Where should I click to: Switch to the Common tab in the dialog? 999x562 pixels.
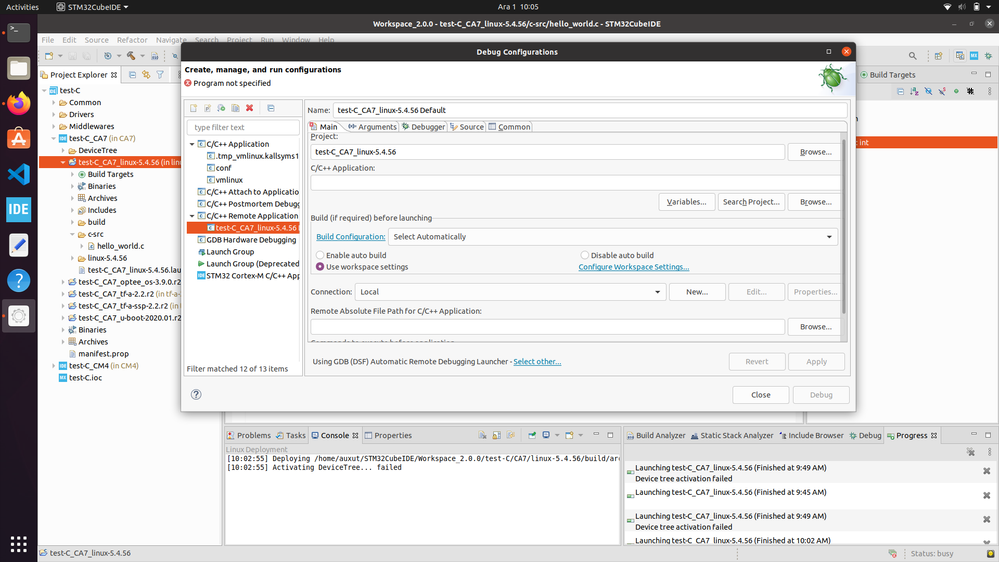509,127
